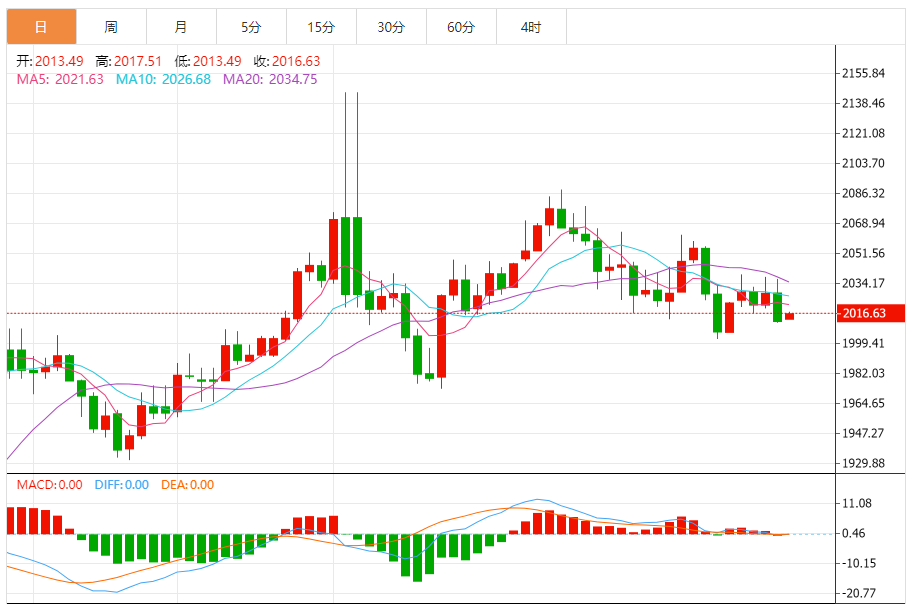Click the -10.15 MACD axis label

858,563
